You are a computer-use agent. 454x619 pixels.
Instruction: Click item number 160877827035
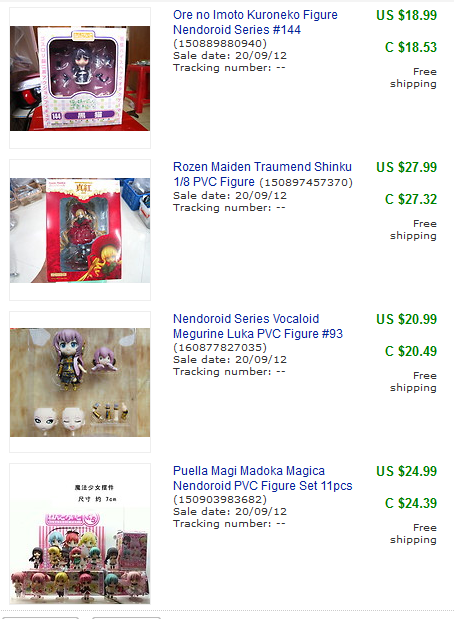pos(220,347)
